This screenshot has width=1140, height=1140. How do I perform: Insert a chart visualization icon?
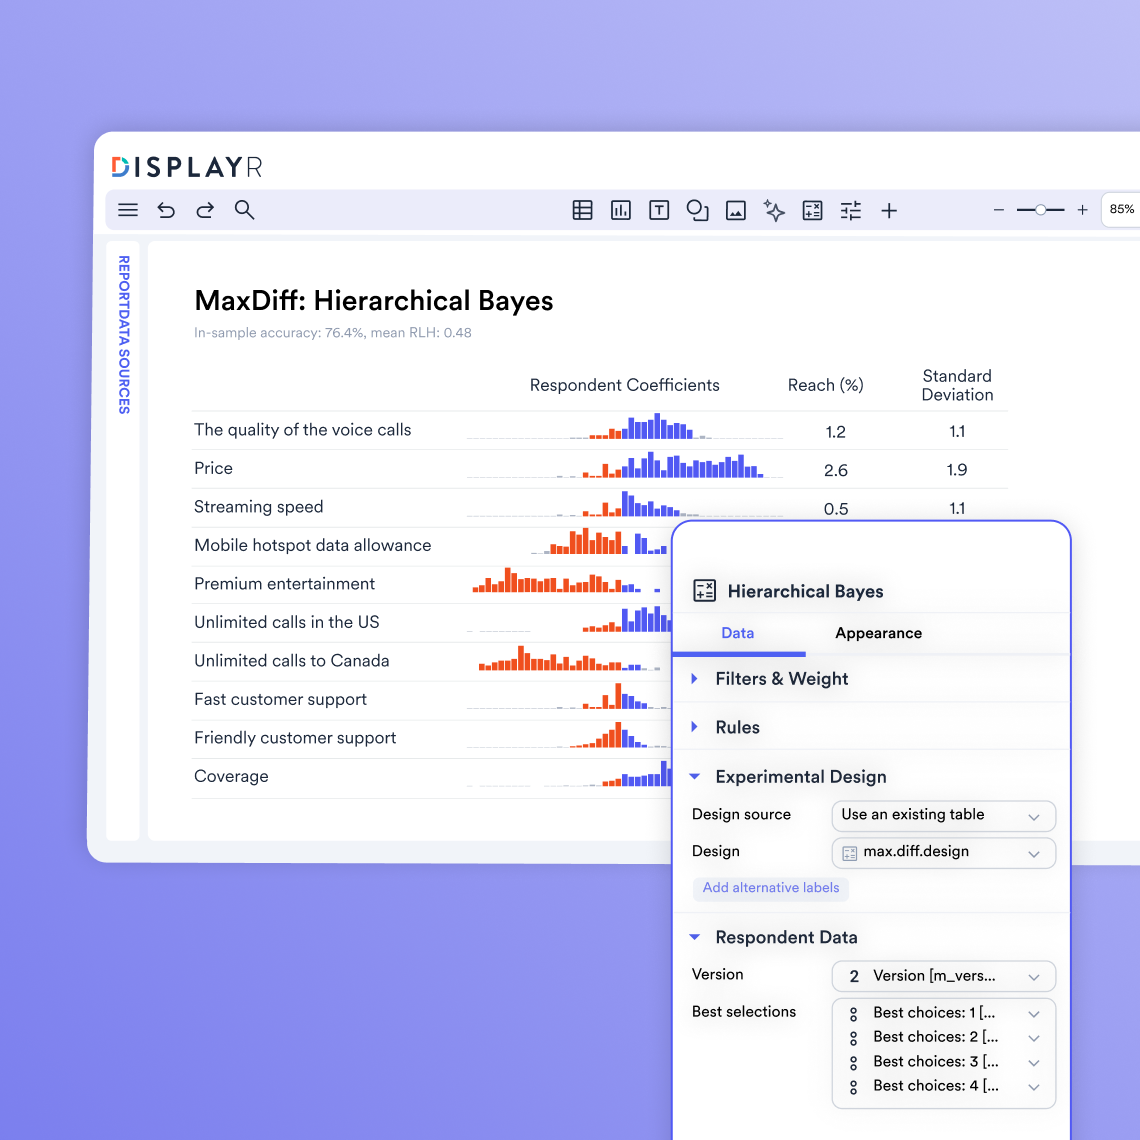coord(621,210)
